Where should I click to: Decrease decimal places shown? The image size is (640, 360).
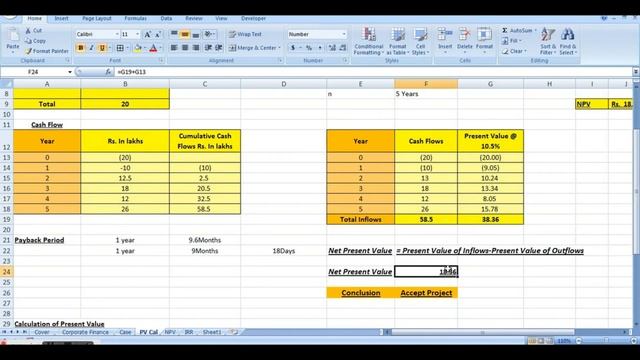tap(343, 48)
